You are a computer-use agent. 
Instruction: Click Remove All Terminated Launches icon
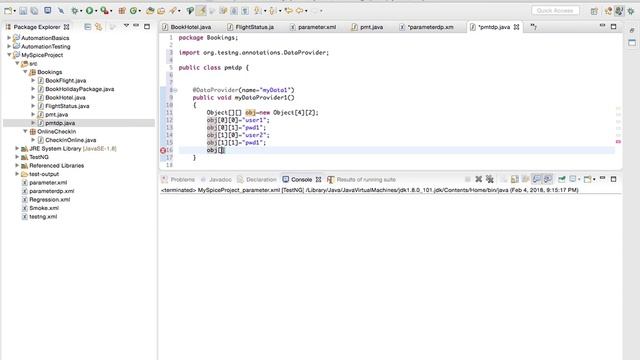point(489,179)
